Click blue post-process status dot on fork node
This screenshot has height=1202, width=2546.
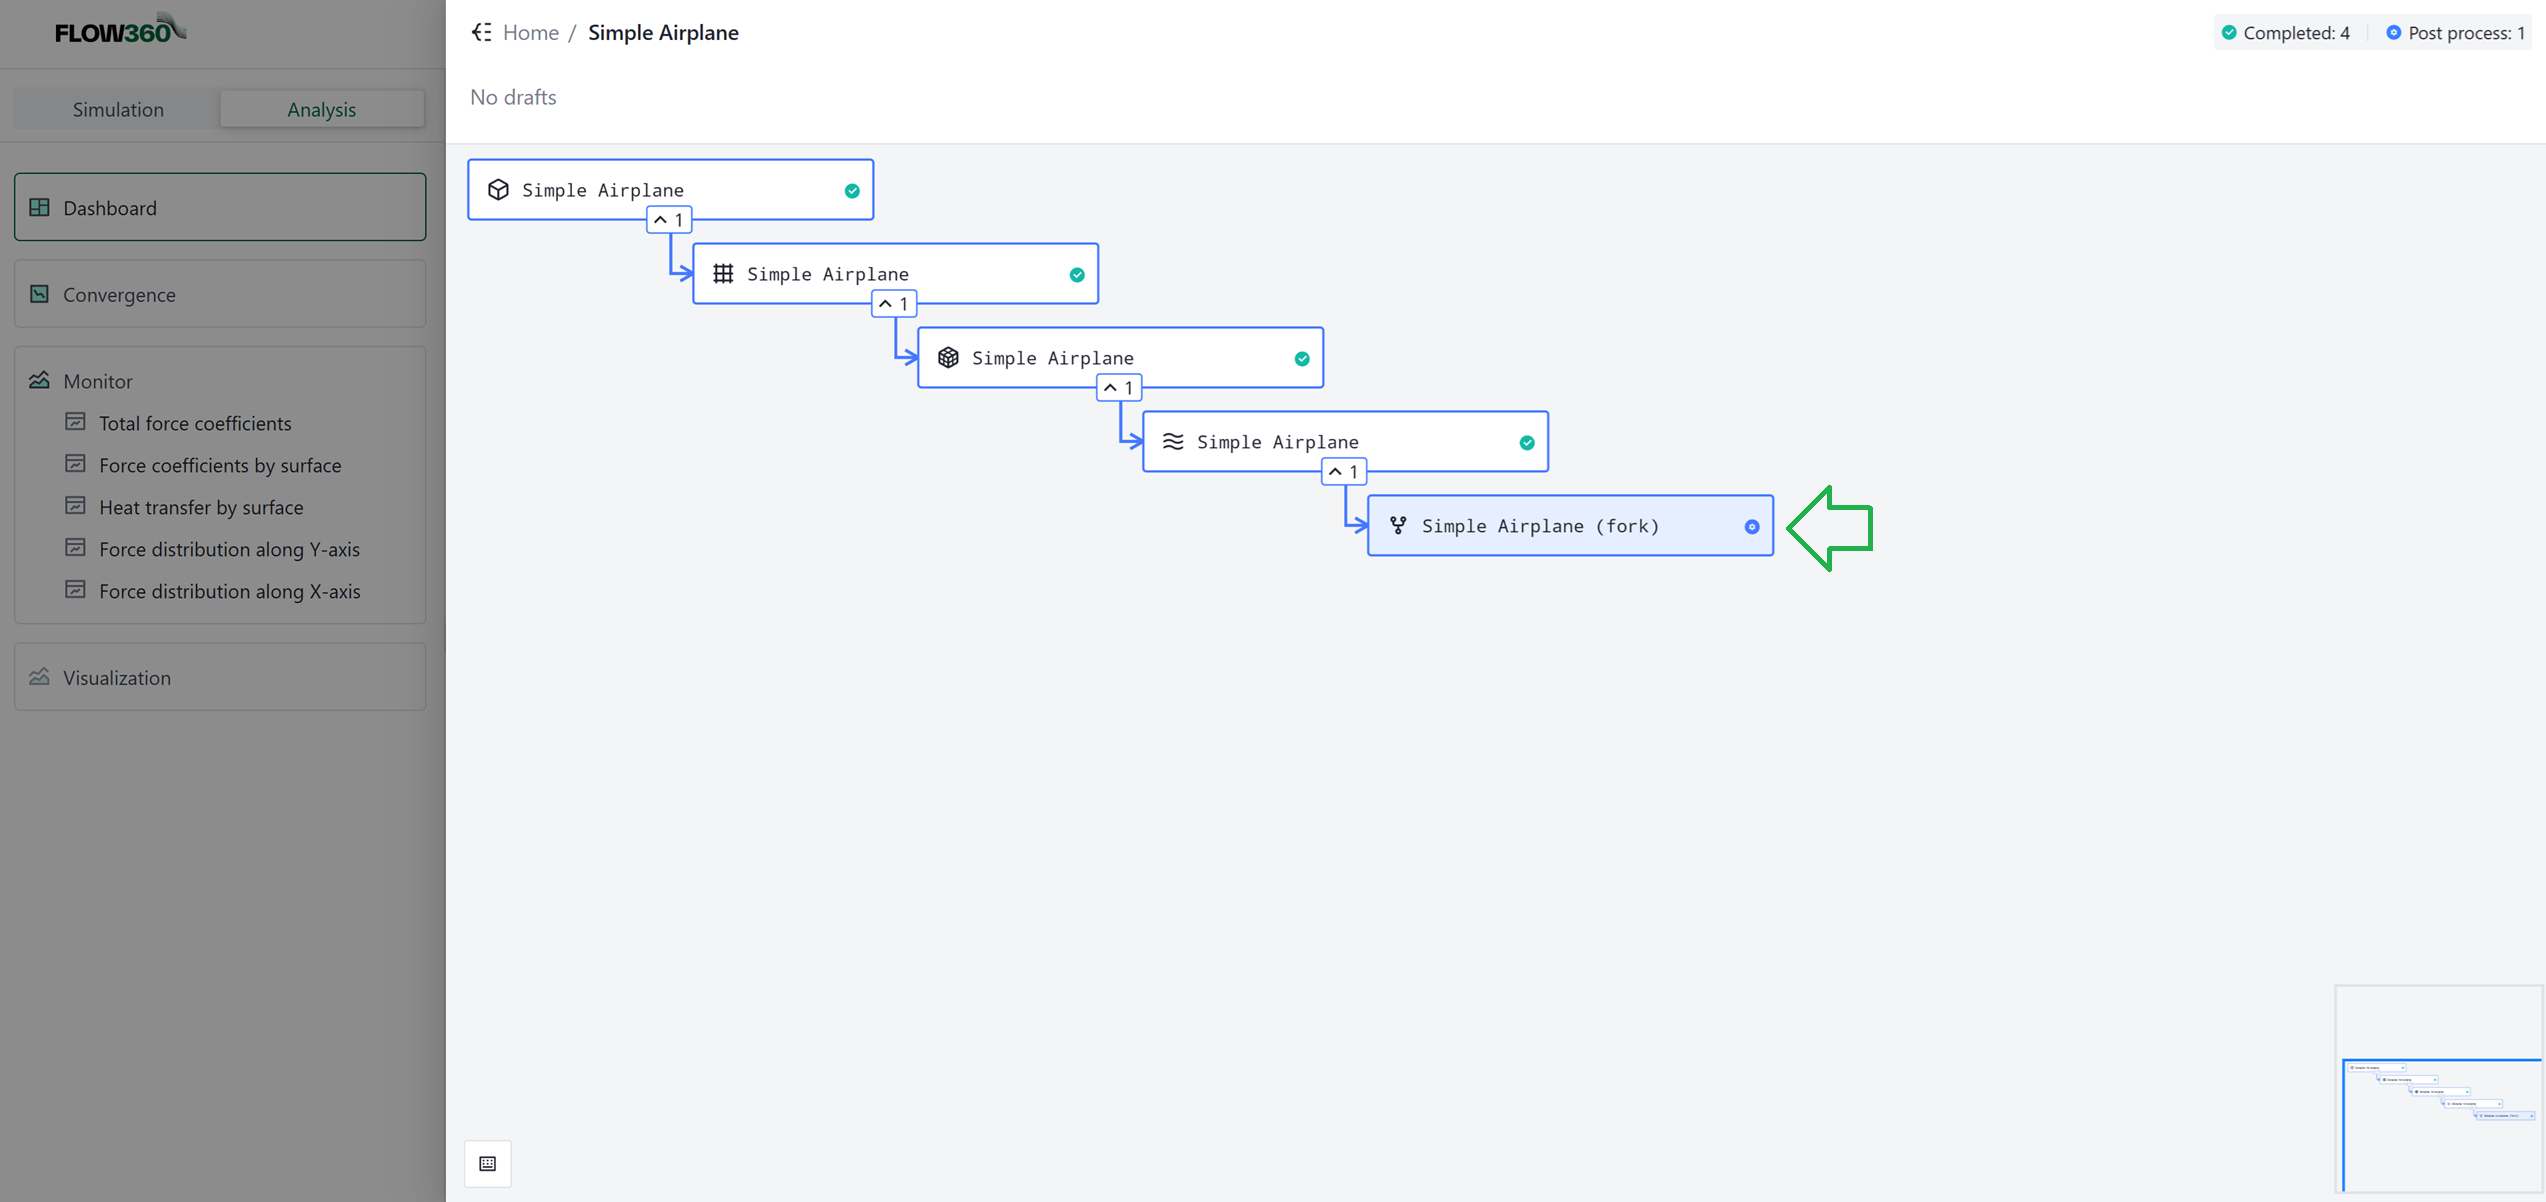(x=1752, y=526)
